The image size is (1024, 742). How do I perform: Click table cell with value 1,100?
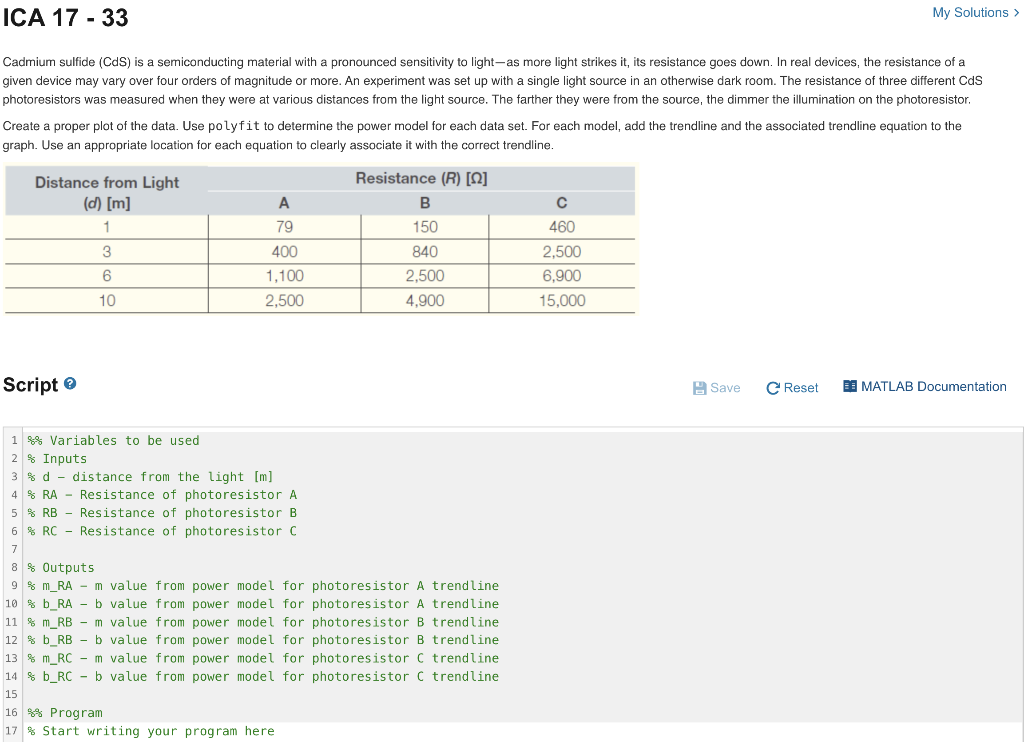(284, 276)
